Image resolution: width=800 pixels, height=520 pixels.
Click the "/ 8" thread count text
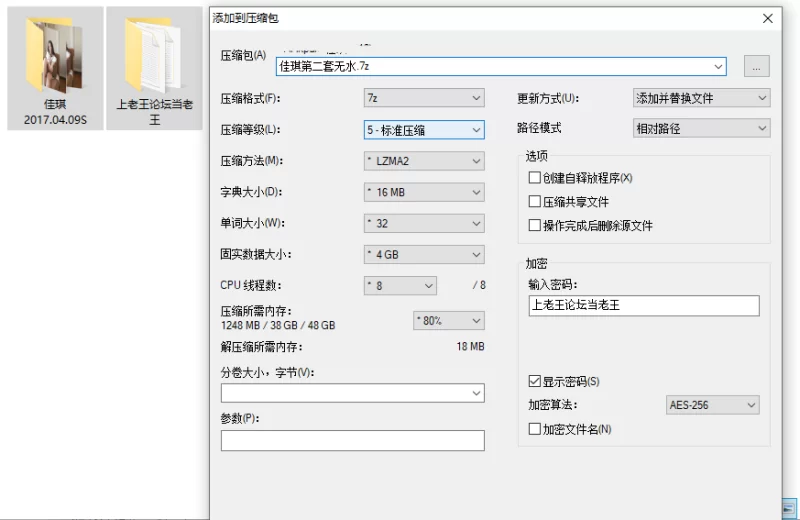click(x=479, y=286)
